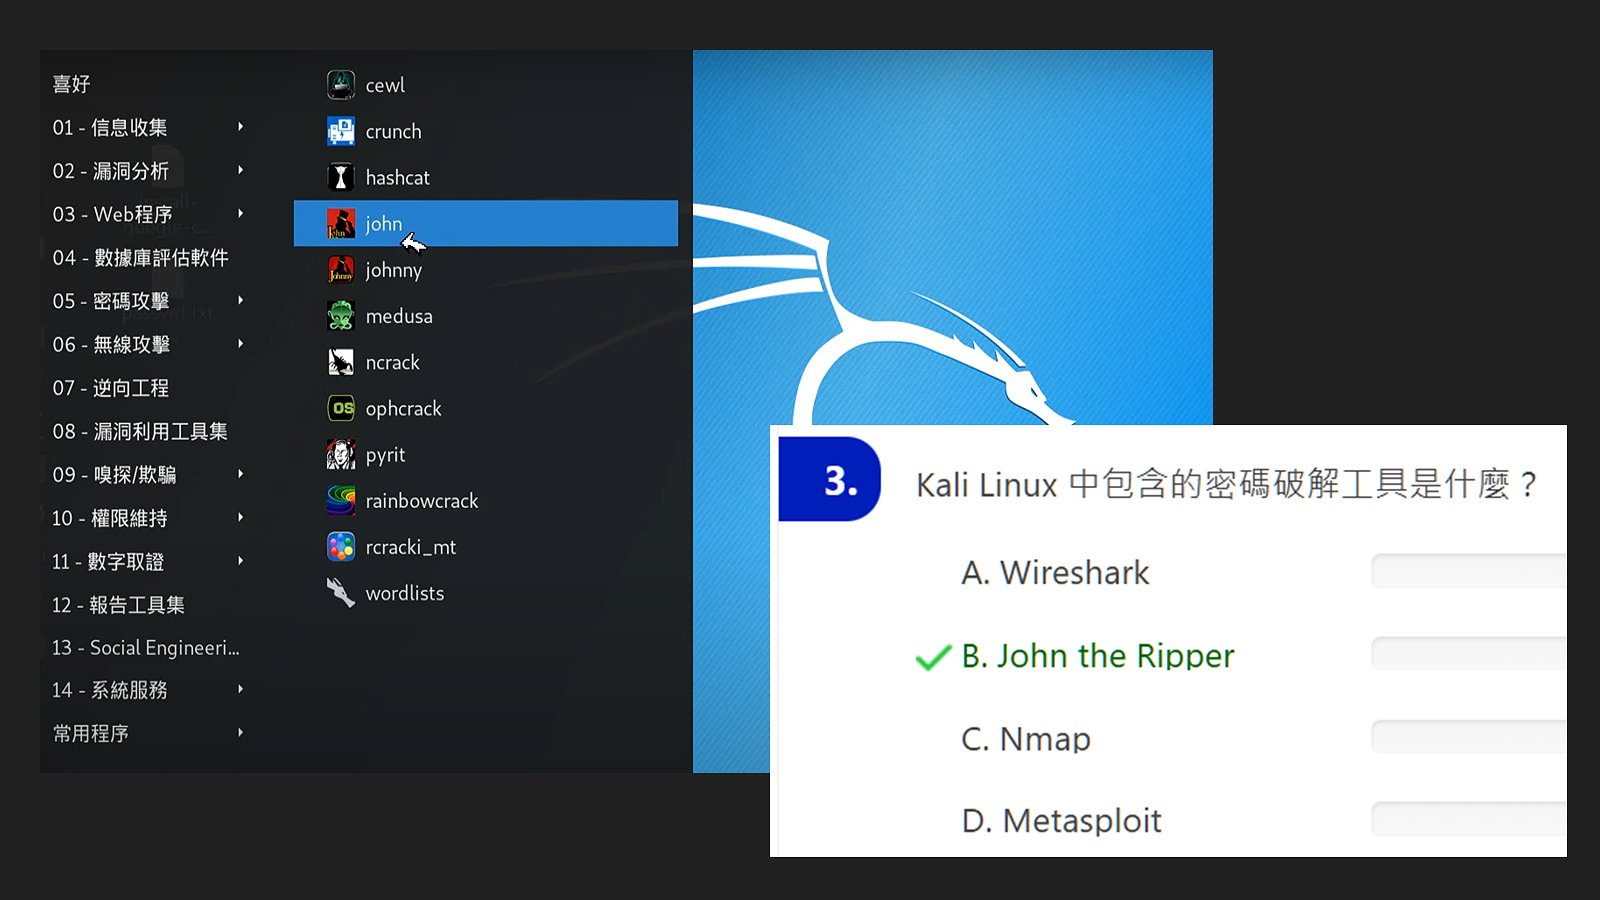Click the result bar beside Wireshark
The image size is (1600, 900).
tap(1469, 571)
